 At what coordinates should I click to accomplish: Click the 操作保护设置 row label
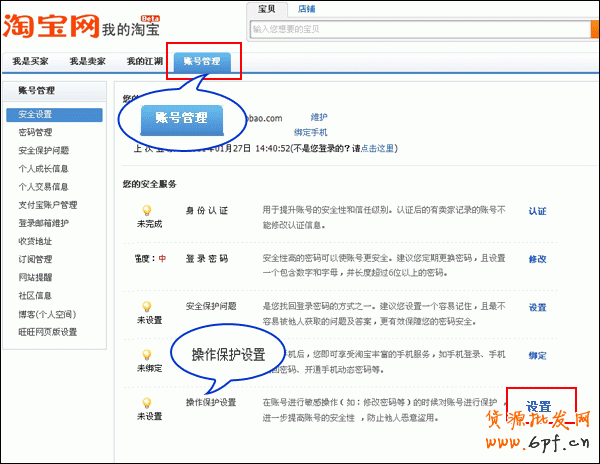pyautogui.click(x=211, y=402)
